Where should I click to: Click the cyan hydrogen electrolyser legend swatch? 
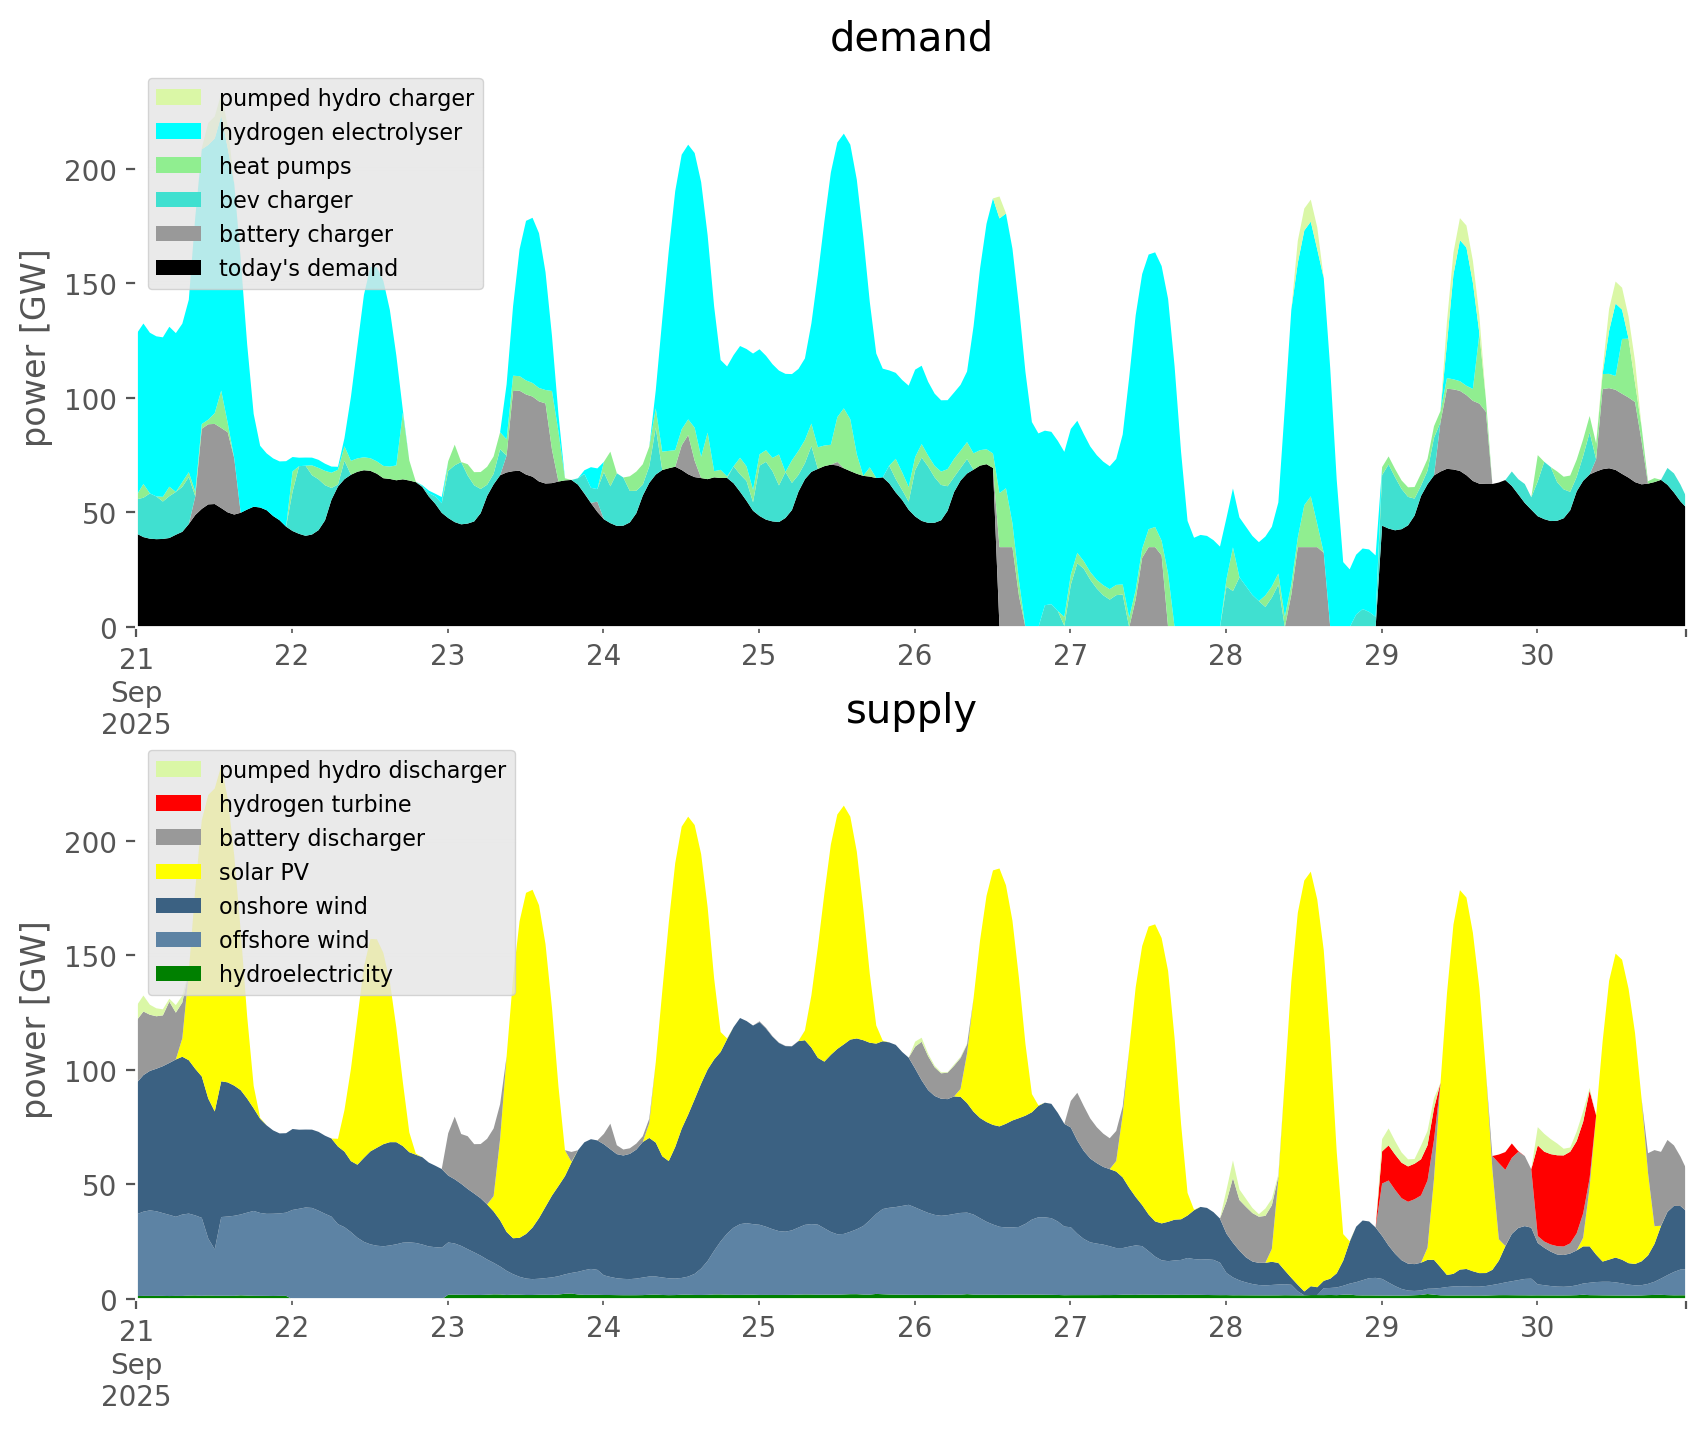[179, 132]
